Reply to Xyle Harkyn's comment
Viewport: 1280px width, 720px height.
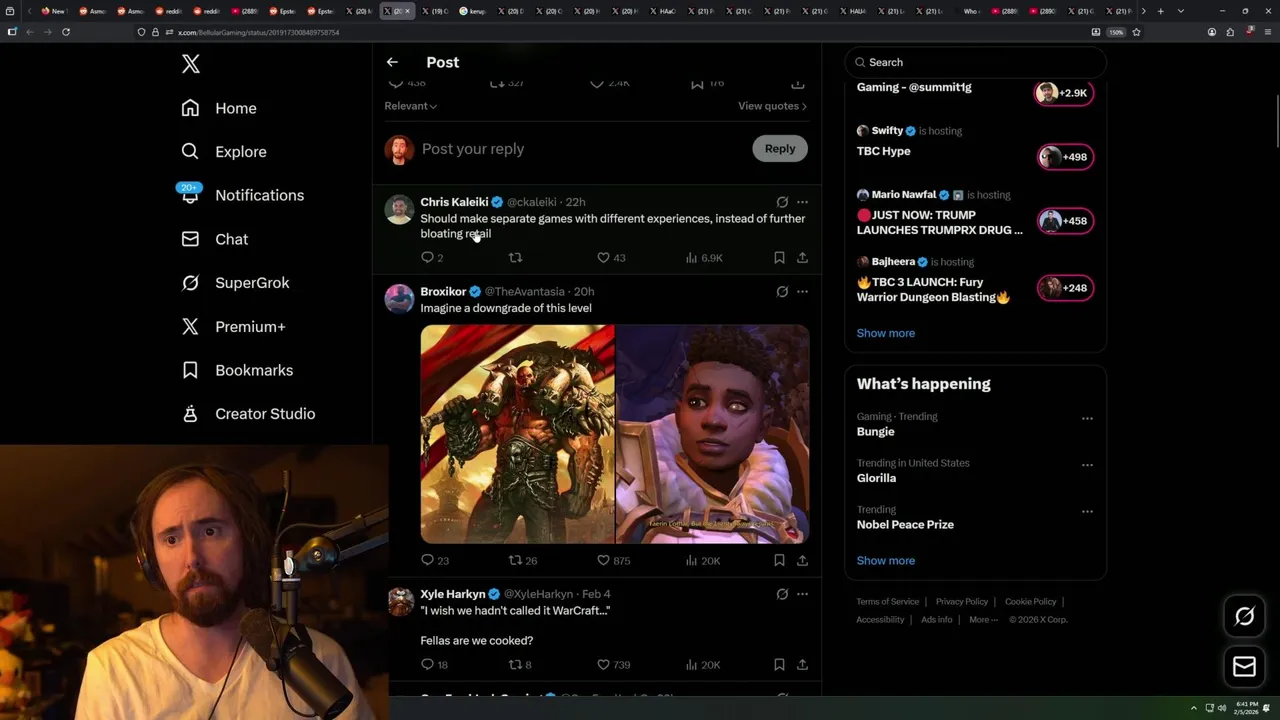point(434,665)
